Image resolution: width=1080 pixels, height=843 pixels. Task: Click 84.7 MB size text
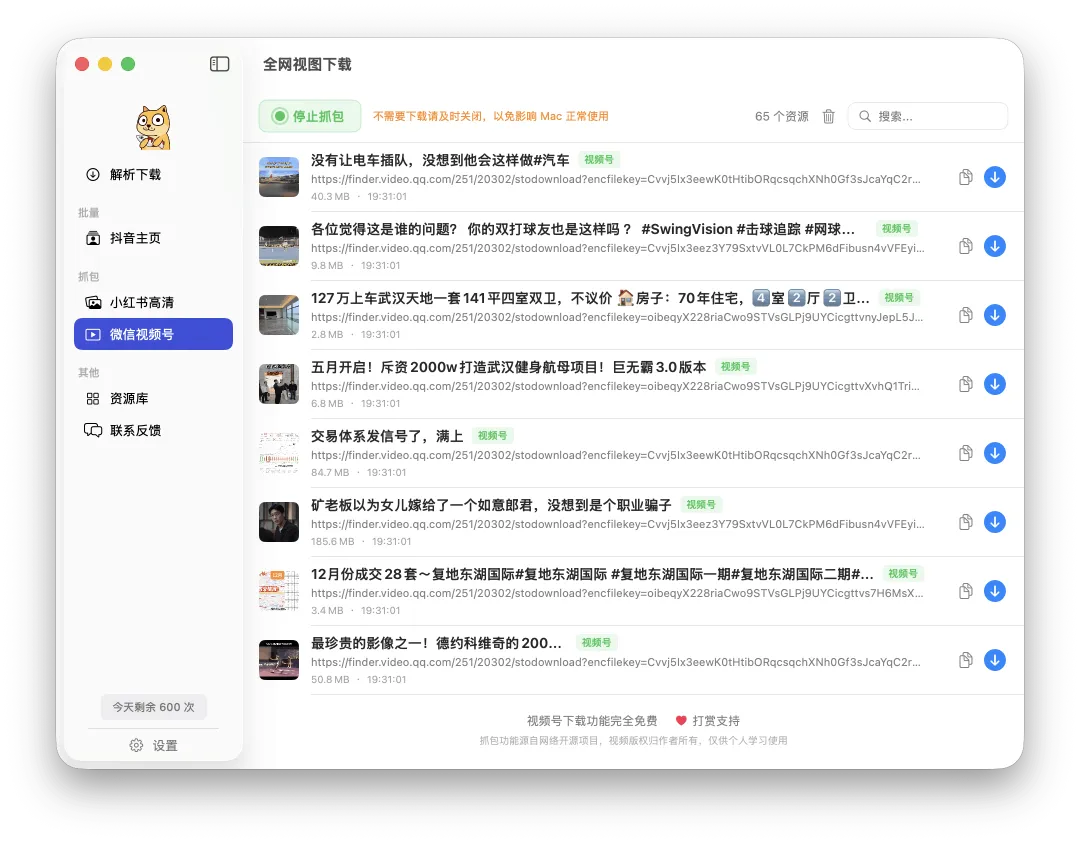330,472
